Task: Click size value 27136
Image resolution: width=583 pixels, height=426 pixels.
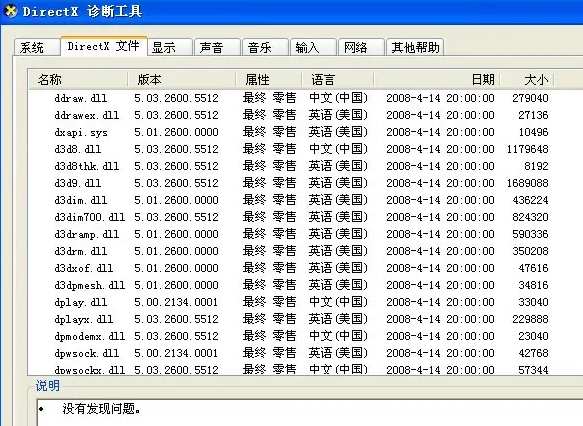Action: (533, 115)
